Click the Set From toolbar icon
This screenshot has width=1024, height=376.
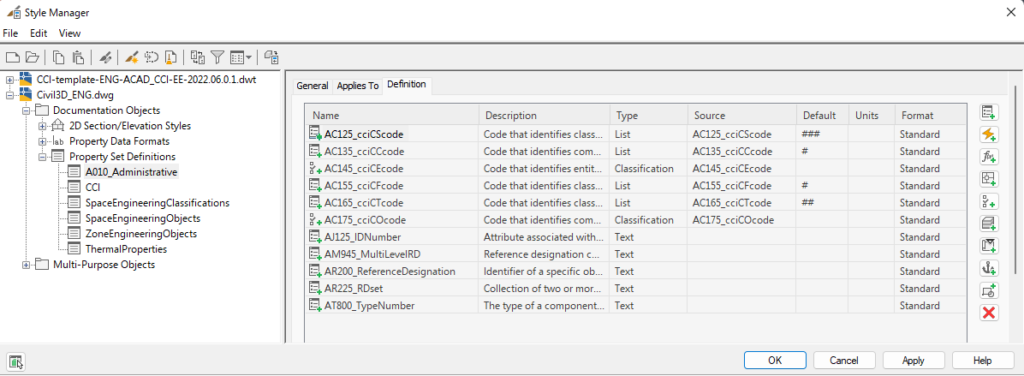pyautogui.click(x=152, y=57)
